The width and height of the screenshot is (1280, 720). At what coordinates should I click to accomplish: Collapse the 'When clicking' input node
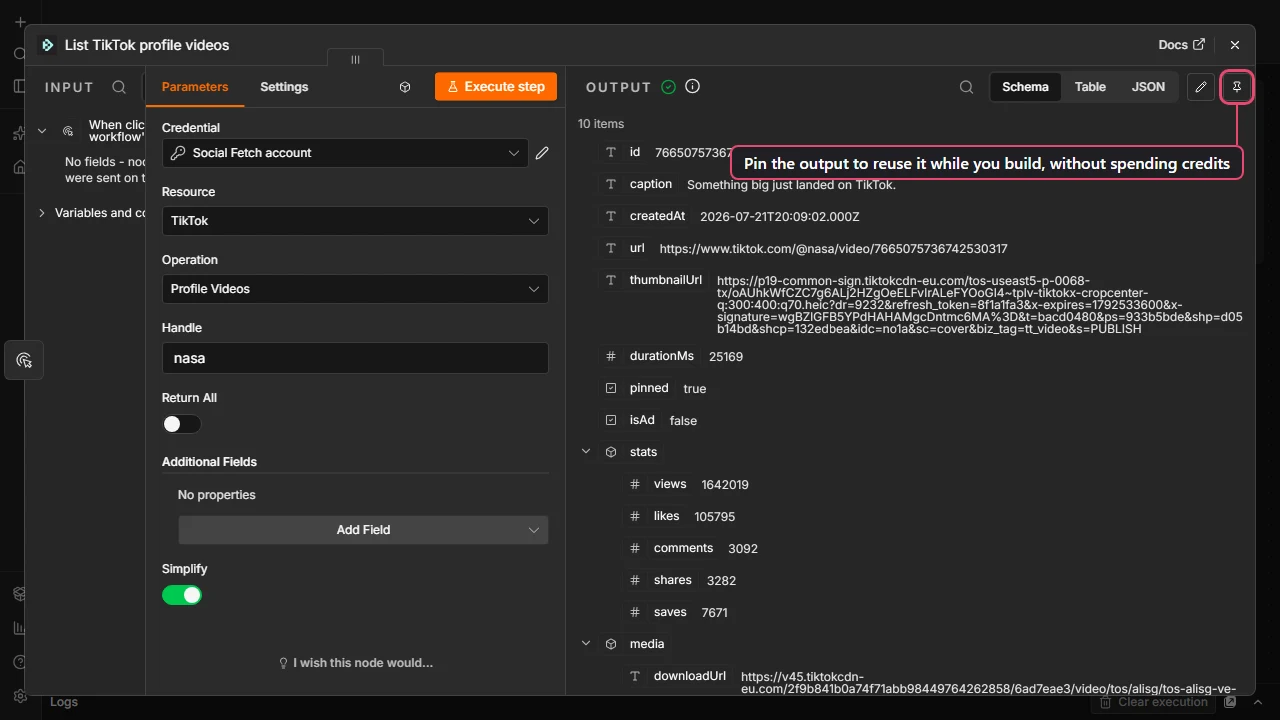pos(42,131)
